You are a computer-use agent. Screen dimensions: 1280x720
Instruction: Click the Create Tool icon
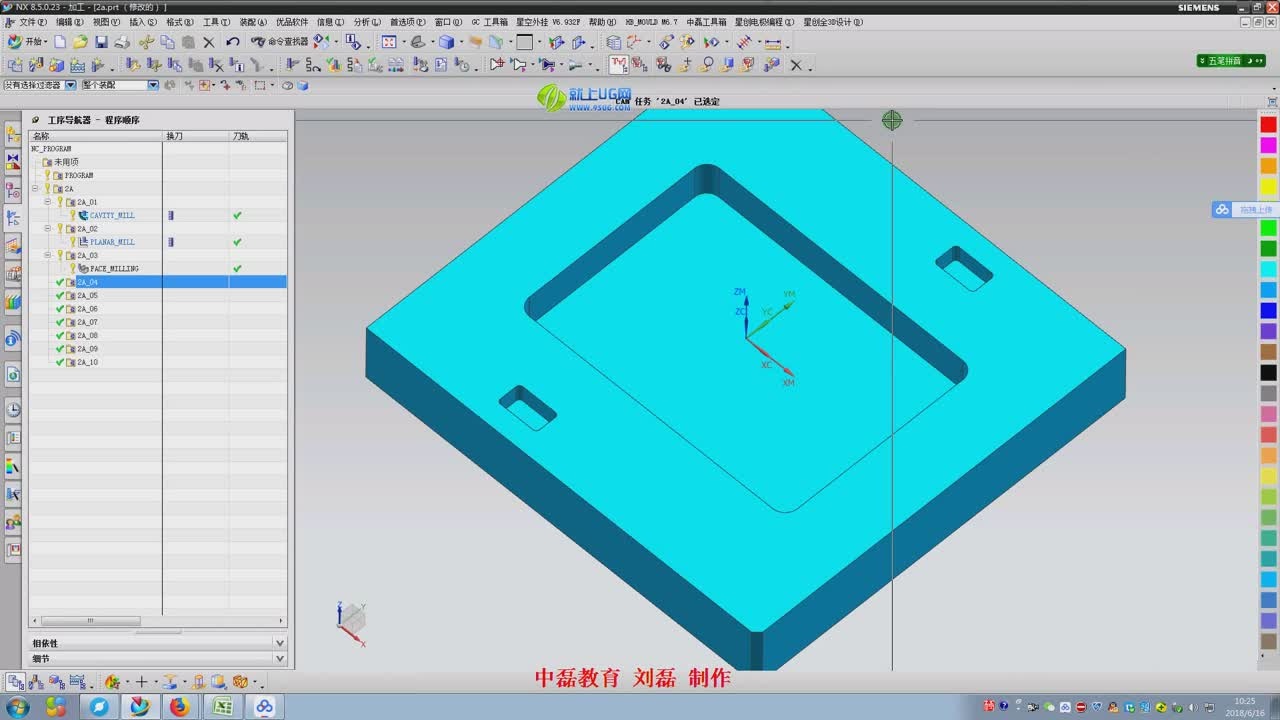(x=35, y=64)
